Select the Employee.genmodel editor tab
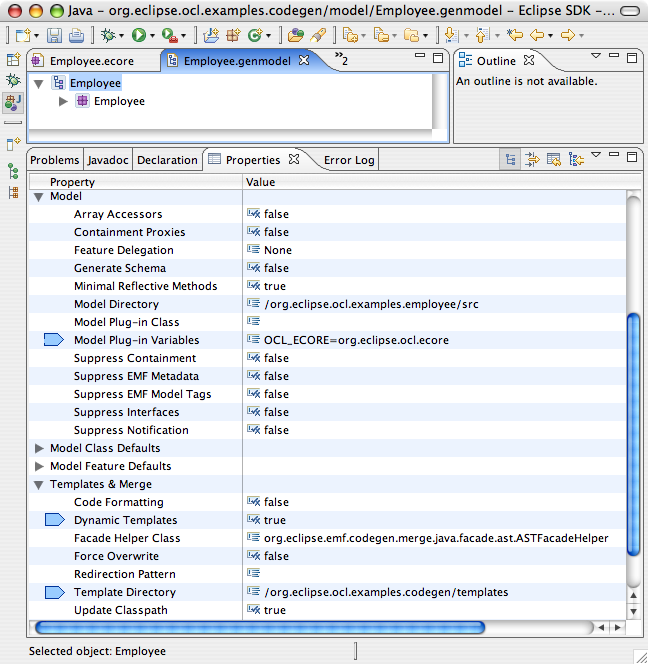Image resolution: width=648 pixels, height=664 pixels. click(237, 61)
